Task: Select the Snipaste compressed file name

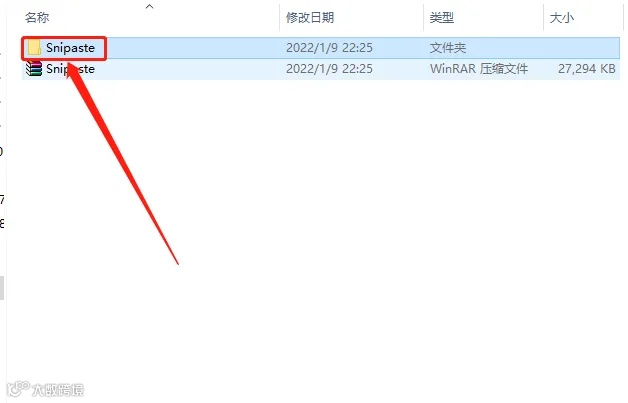Action: coord(70,69)
